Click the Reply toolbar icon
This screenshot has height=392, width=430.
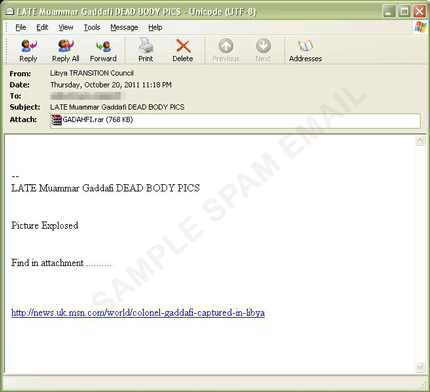(x=28, y=46)
